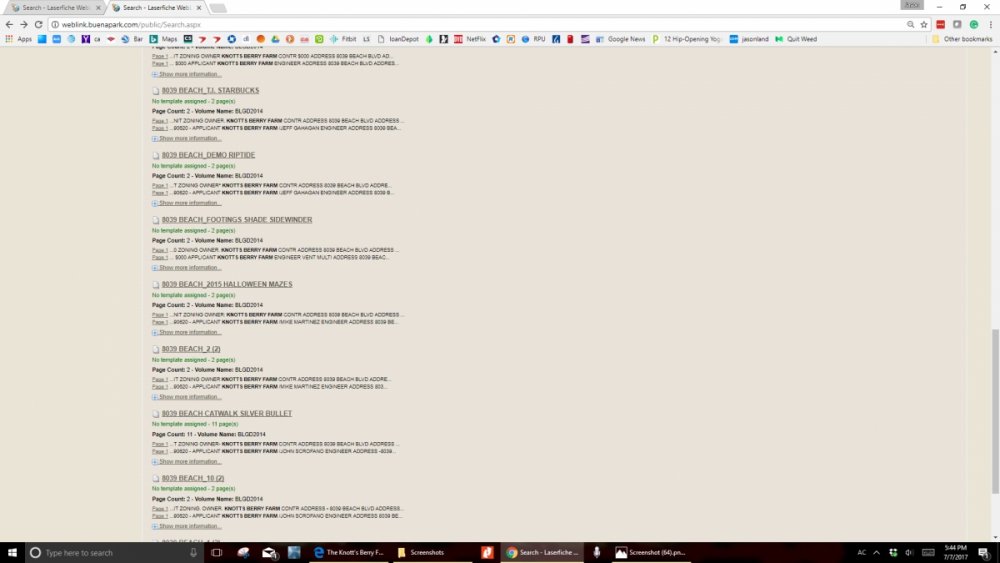Open the loanDepot bookmark
The width and height of the screenshot is (1000, 563).
399,39
